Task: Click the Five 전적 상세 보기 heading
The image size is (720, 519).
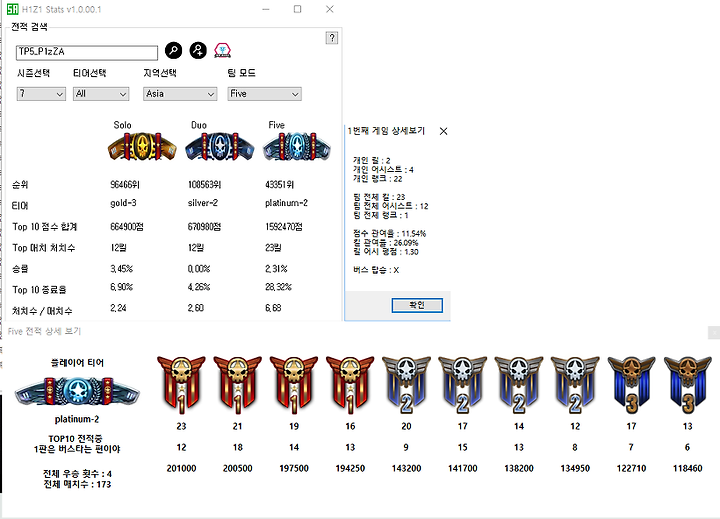Action: (45, 331)
